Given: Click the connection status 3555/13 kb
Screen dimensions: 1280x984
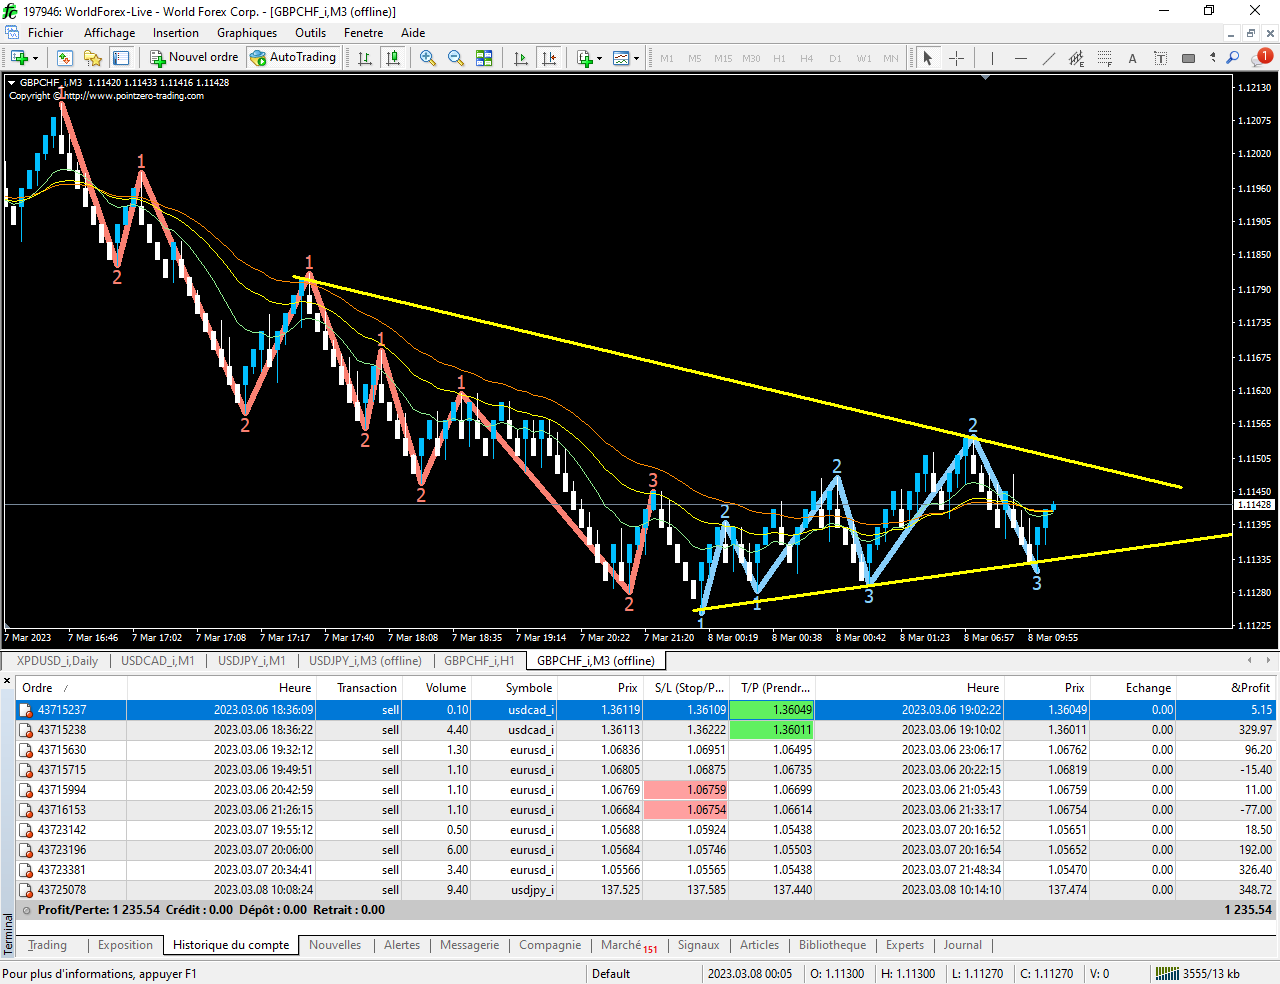Looking at the screenshot, I should point(1197,973).
